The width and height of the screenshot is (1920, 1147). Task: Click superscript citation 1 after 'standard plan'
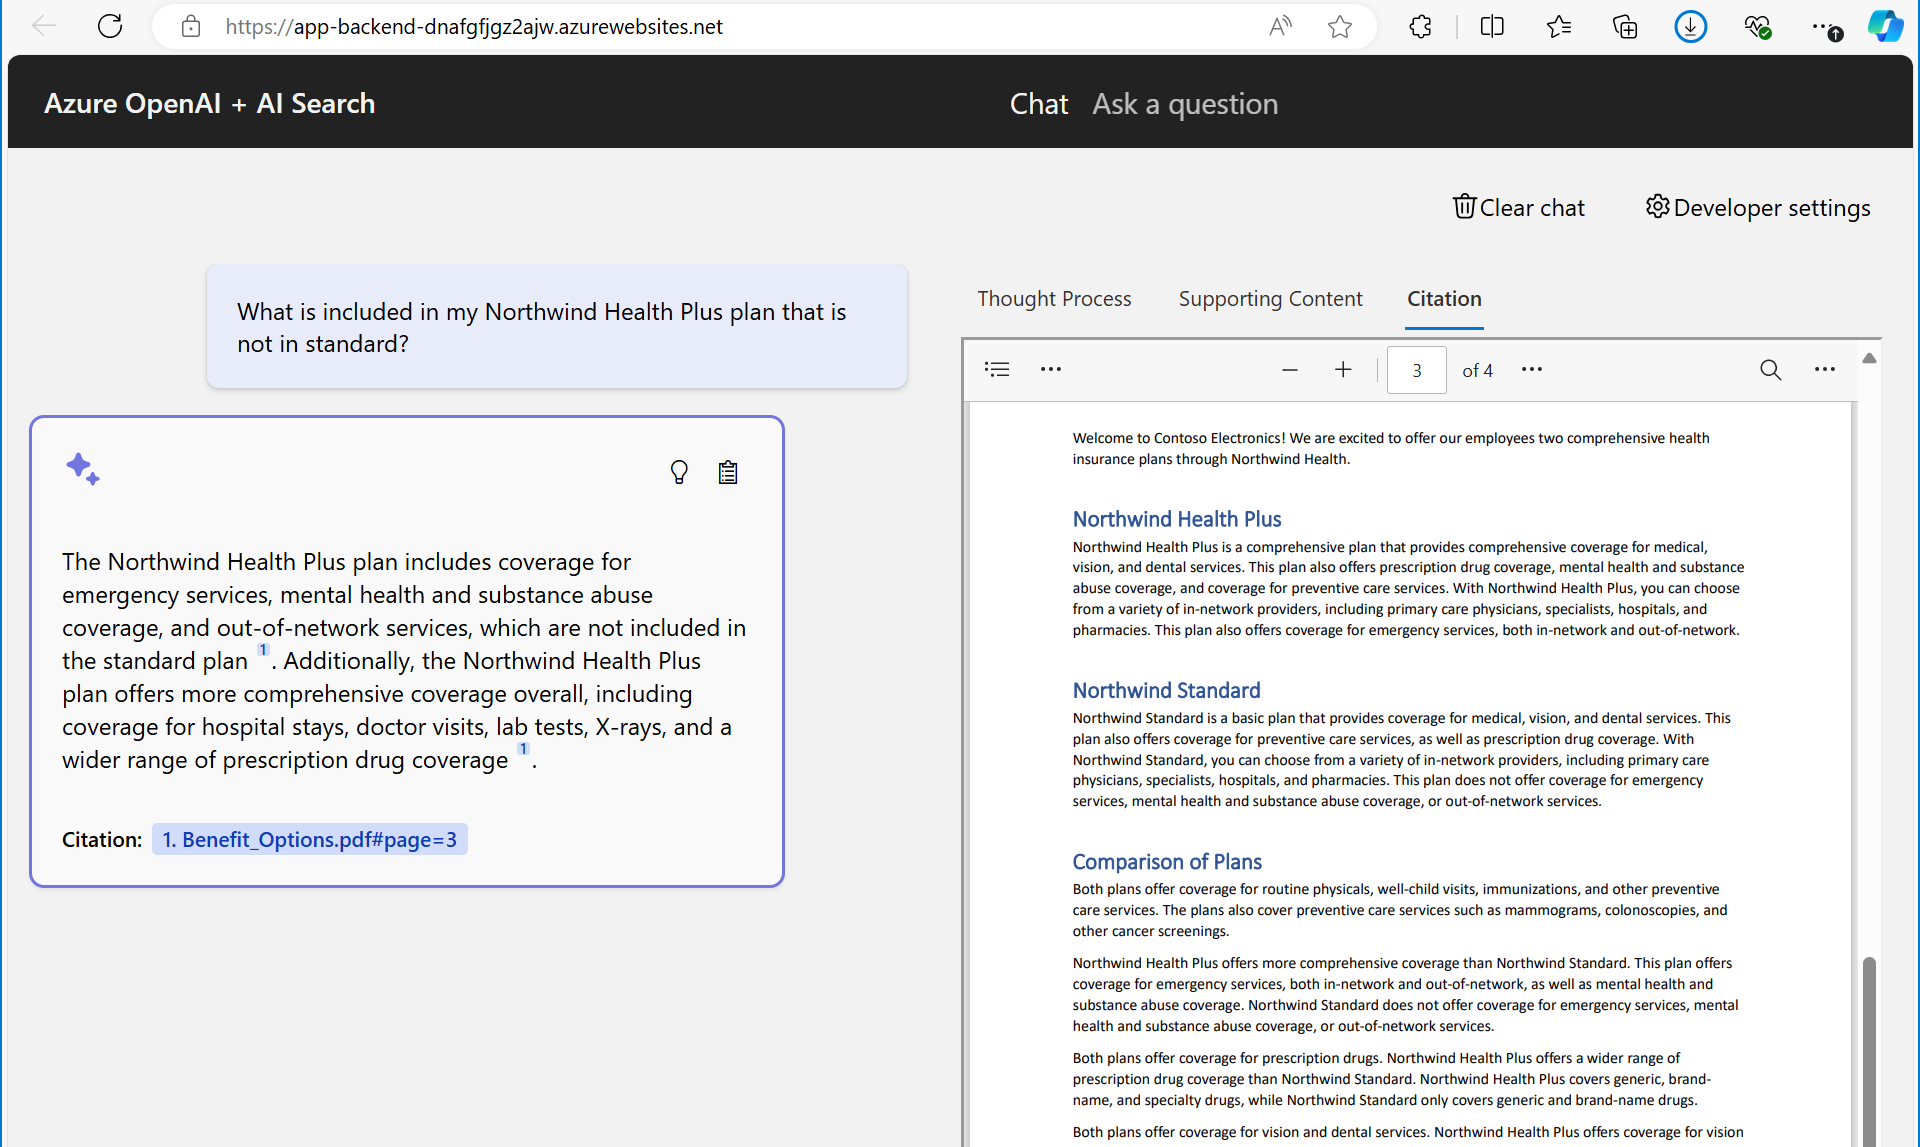pos(263,650)
